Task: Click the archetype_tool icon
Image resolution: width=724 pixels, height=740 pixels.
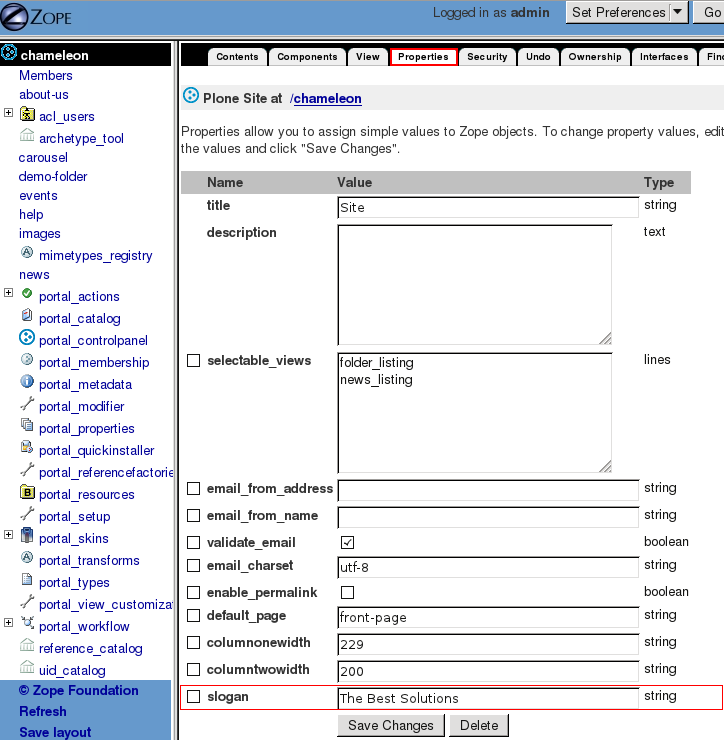Action: coord(27,136)
